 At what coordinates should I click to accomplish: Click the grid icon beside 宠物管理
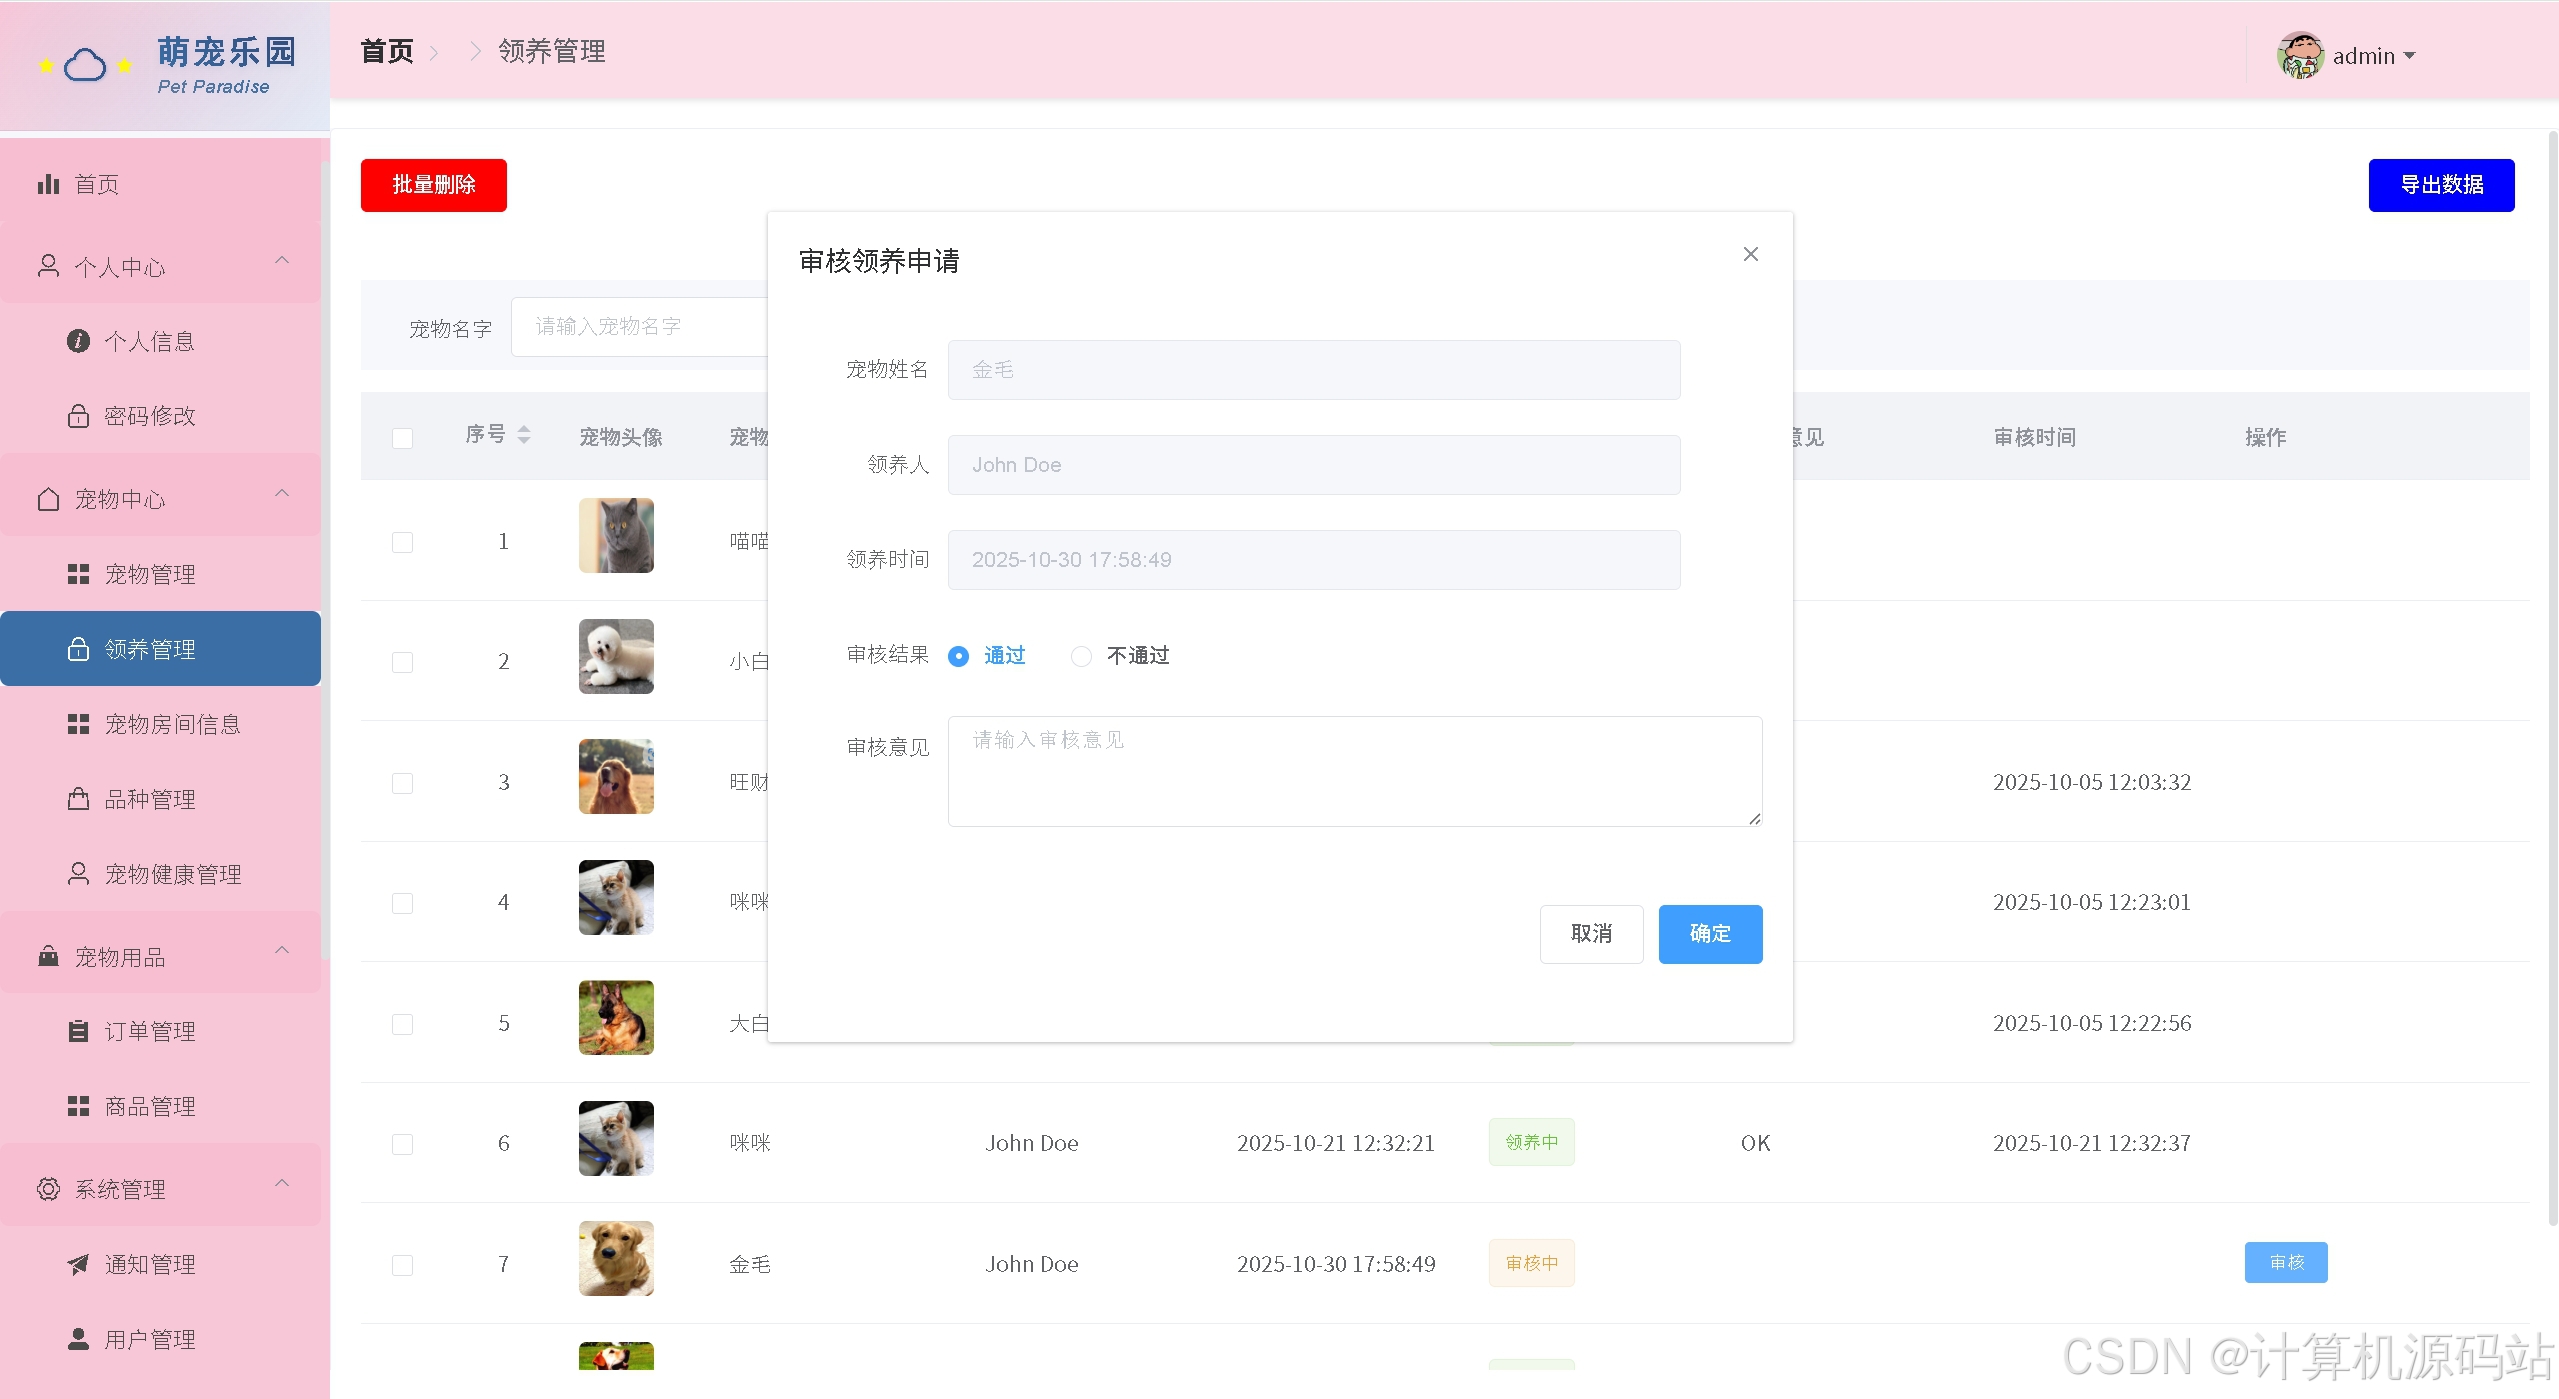[x=78, y=574]
